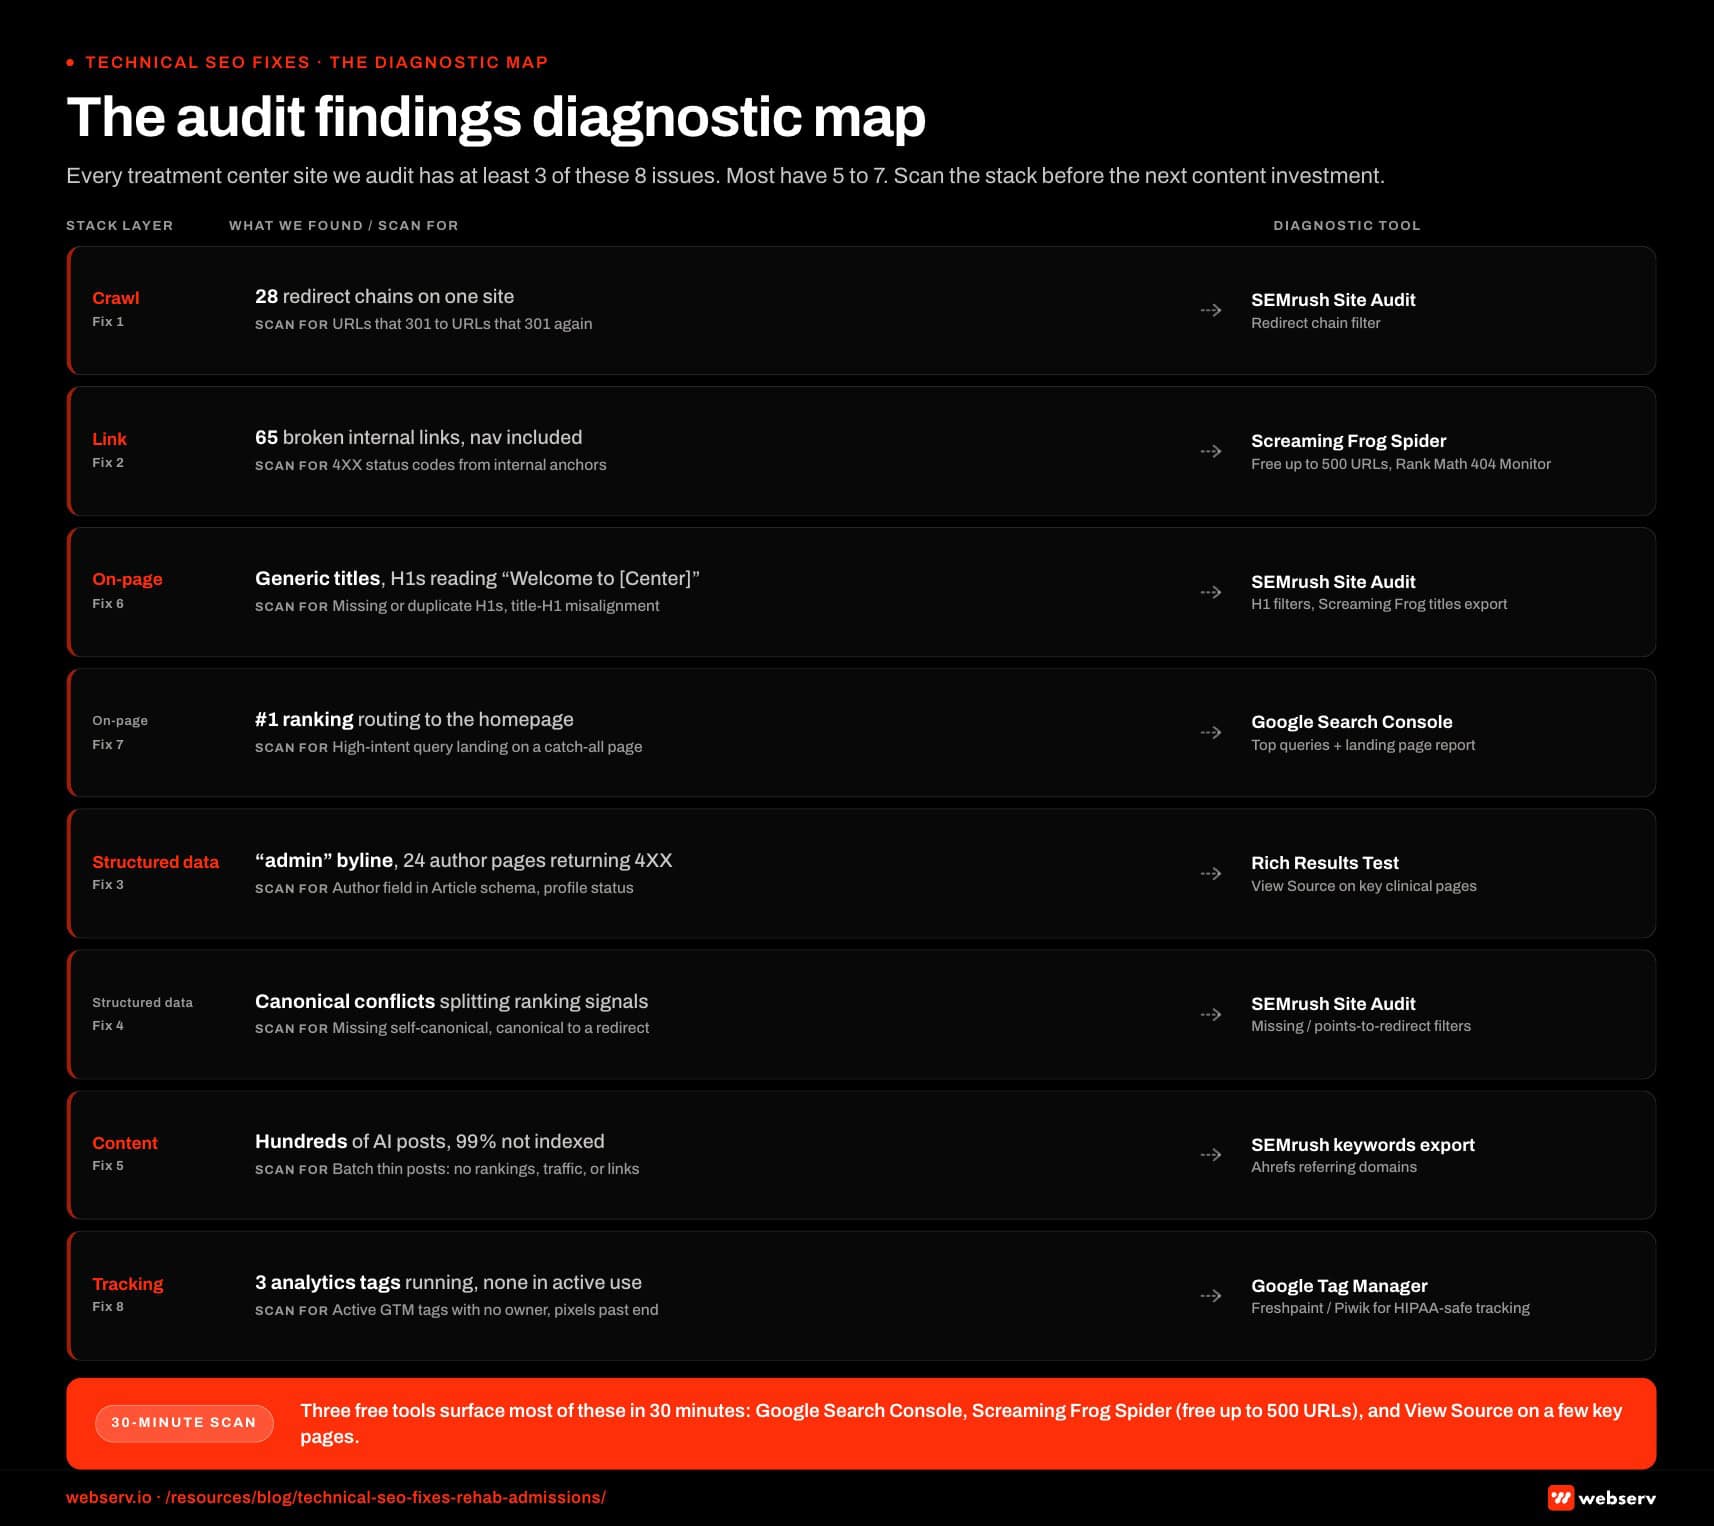Click 'Top queries + landing page report'
1714x1526 pixels.
[1363, 745]
